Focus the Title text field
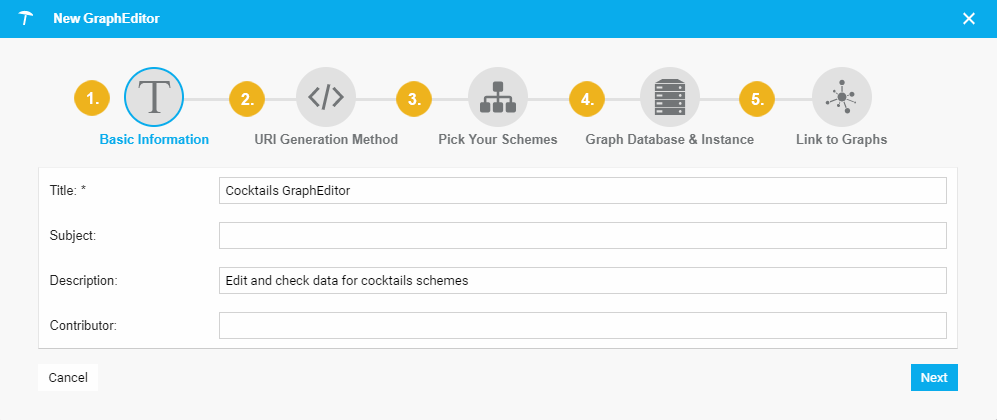The height and width of the screenshot is (420, 997). [x=582, y=190]
